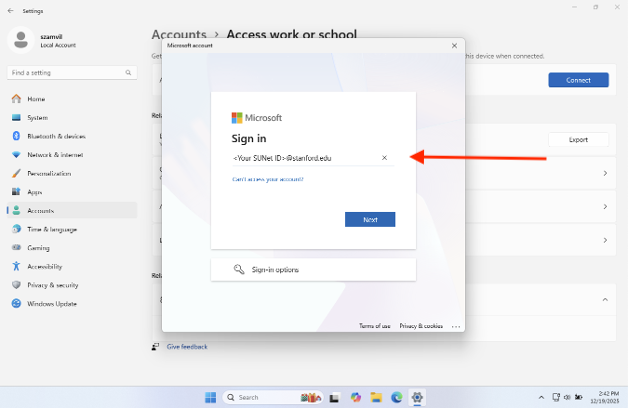Click the email address input field
This screenshot has width=628, height=408.
(300, 158)
